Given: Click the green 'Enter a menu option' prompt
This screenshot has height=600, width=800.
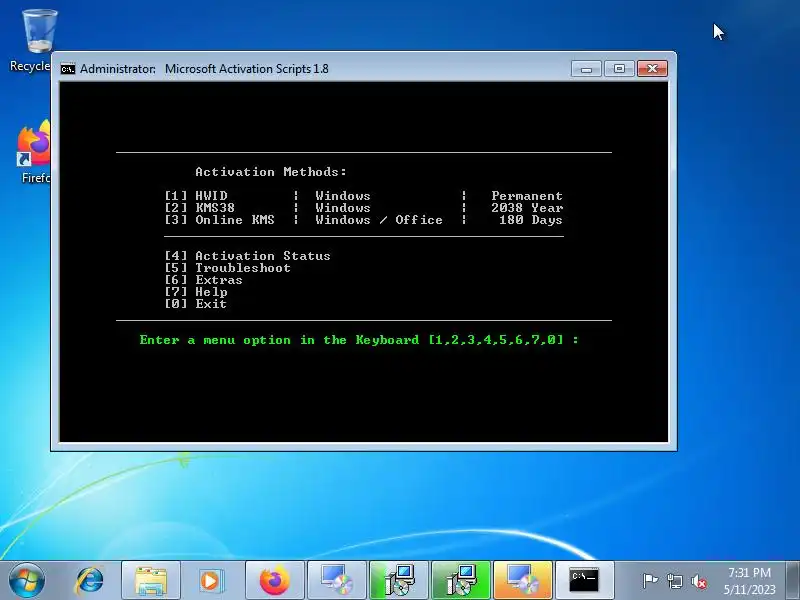Looking at the screenshot, I should [359, 340].
